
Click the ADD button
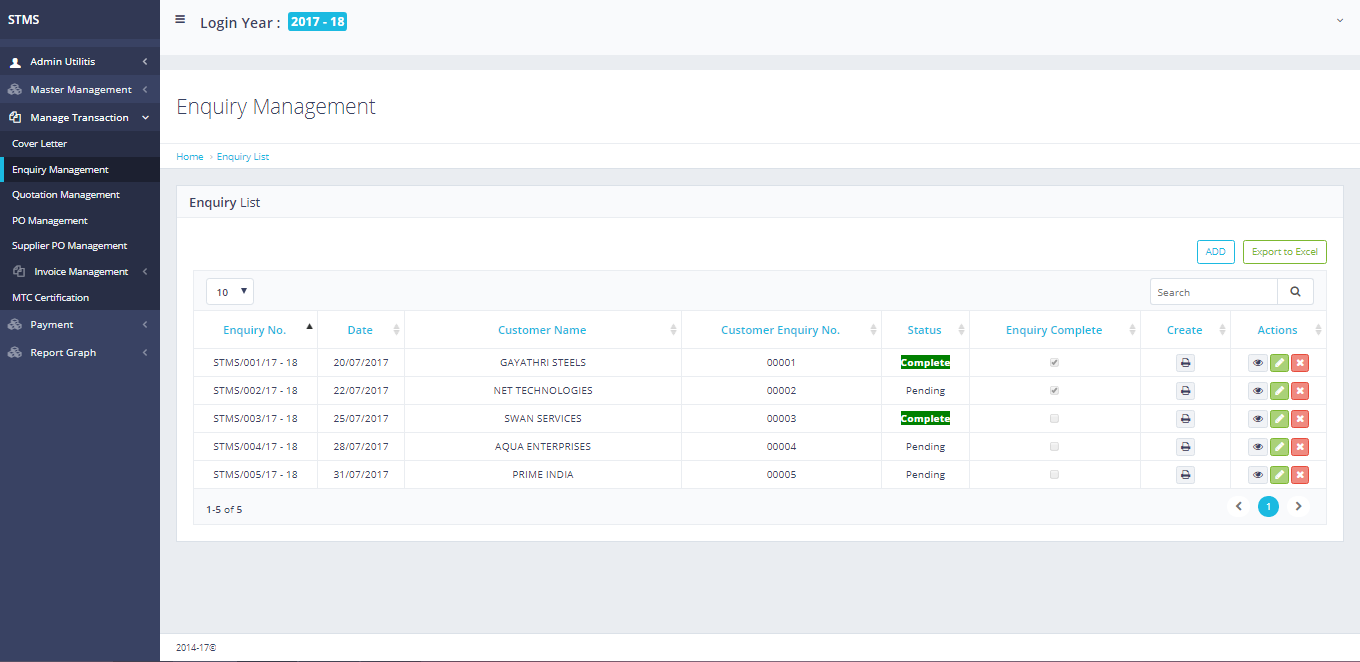point(1215,252)
